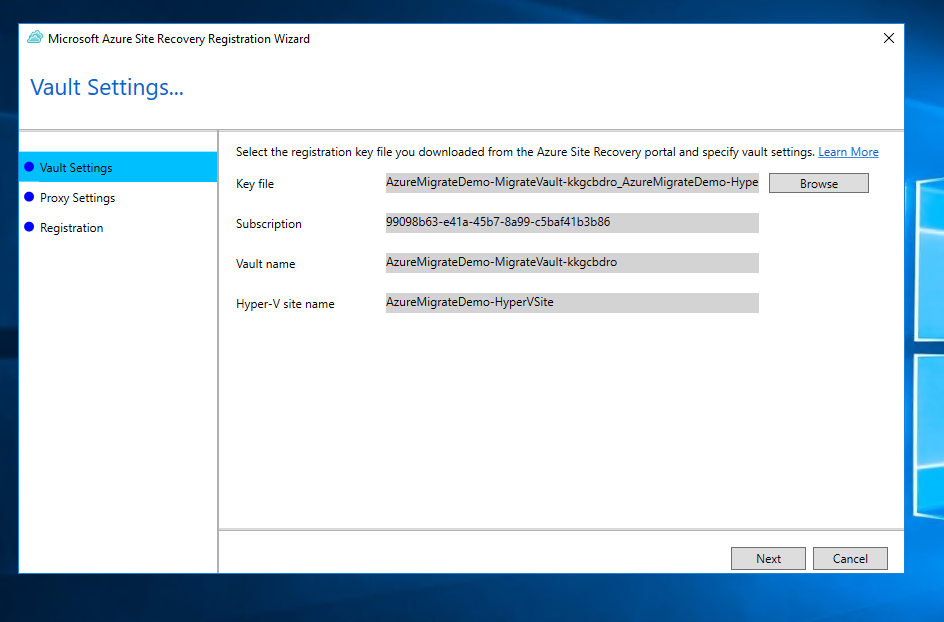The image size is (944, 622).
Task: Click the 'Key file' label
Action: 255,184
